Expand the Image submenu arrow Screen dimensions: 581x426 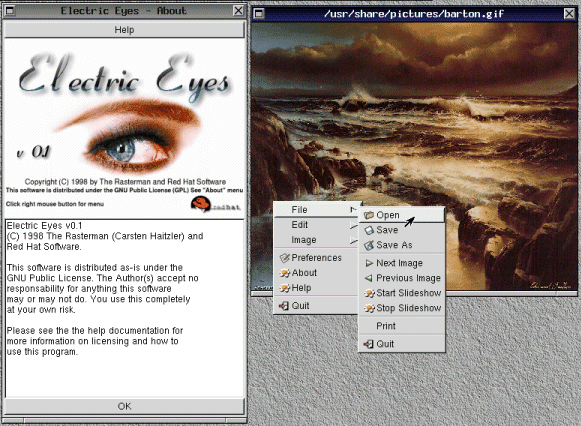353,240
